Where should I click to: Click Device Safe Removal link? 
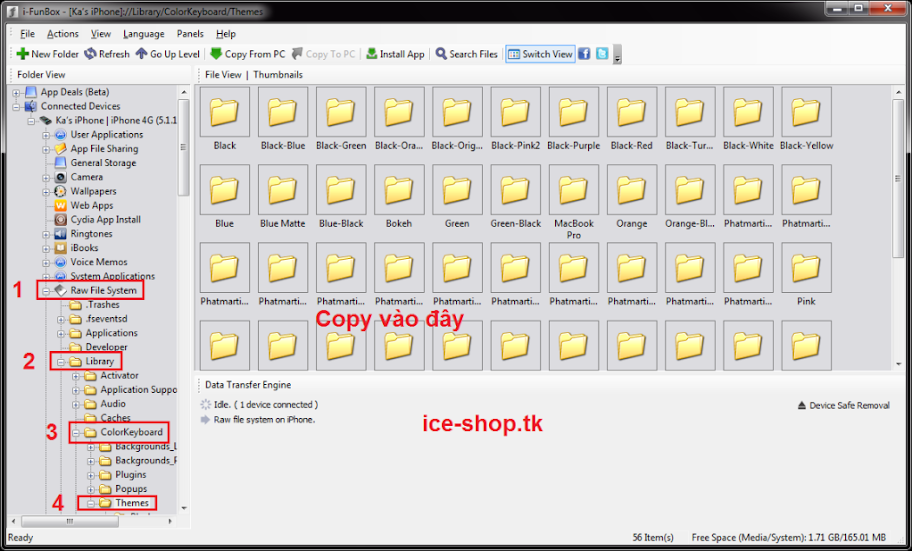pyautogui.click(x=843, y=406)
